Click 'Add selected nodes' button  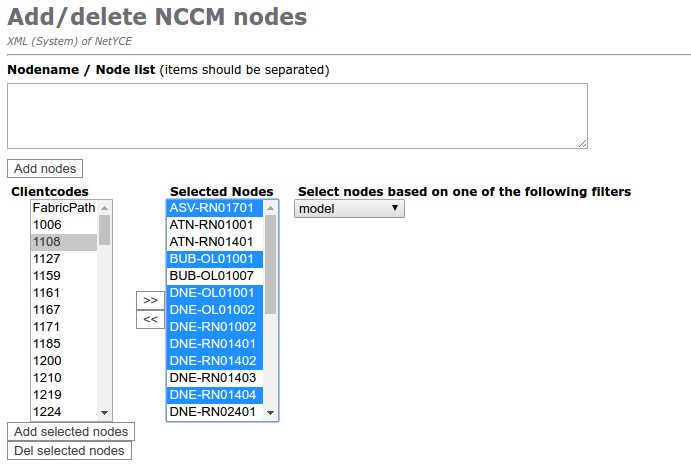71,431
